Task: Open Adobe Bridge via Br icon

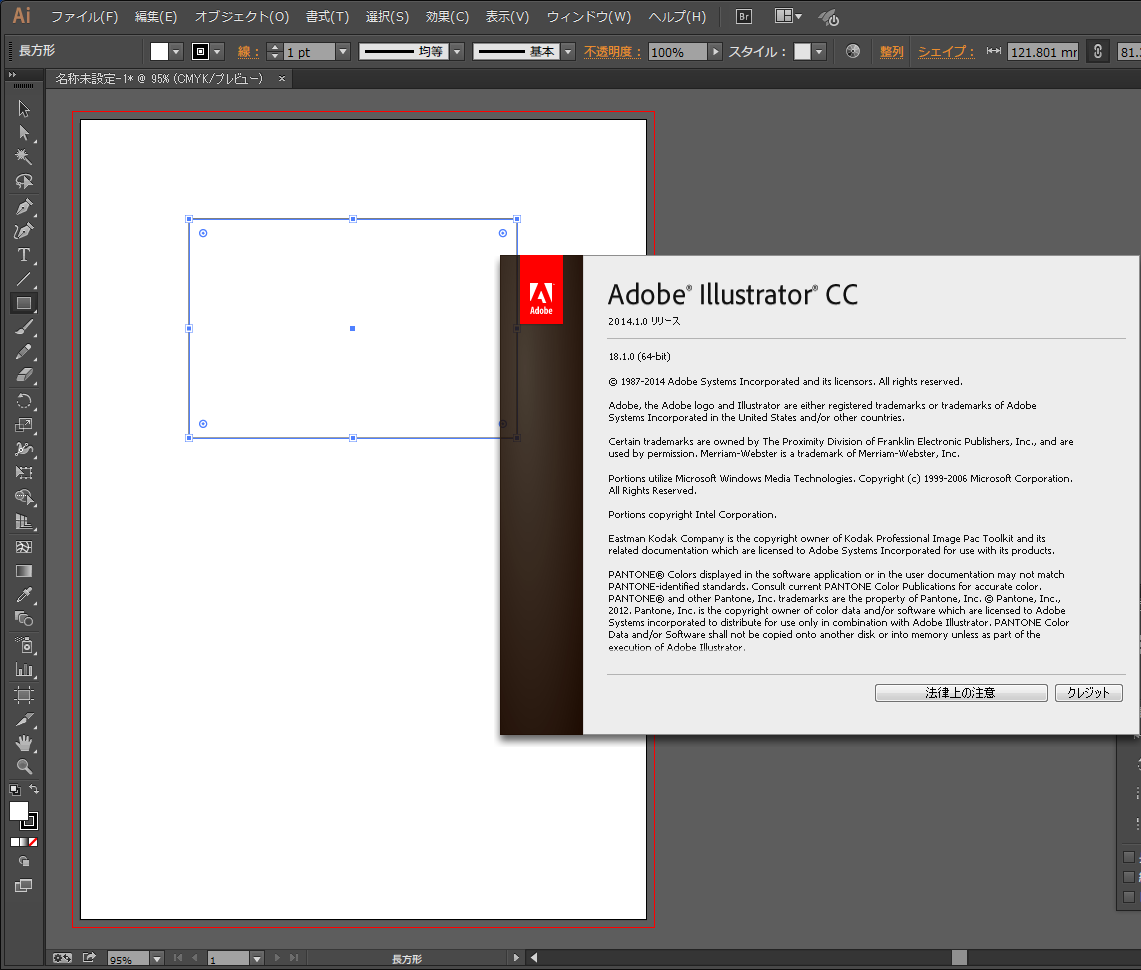Action: point(744,17)
